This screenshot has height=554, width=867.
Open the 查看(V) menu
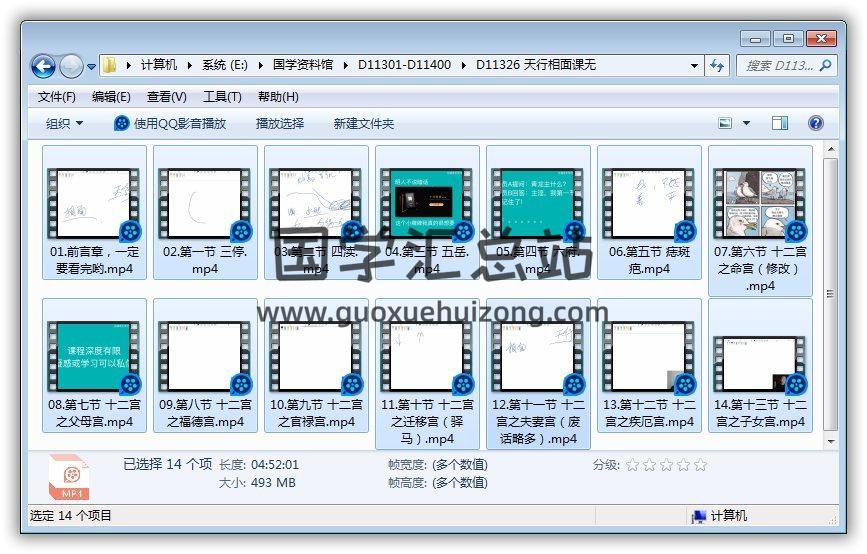[x=166, y=97]
